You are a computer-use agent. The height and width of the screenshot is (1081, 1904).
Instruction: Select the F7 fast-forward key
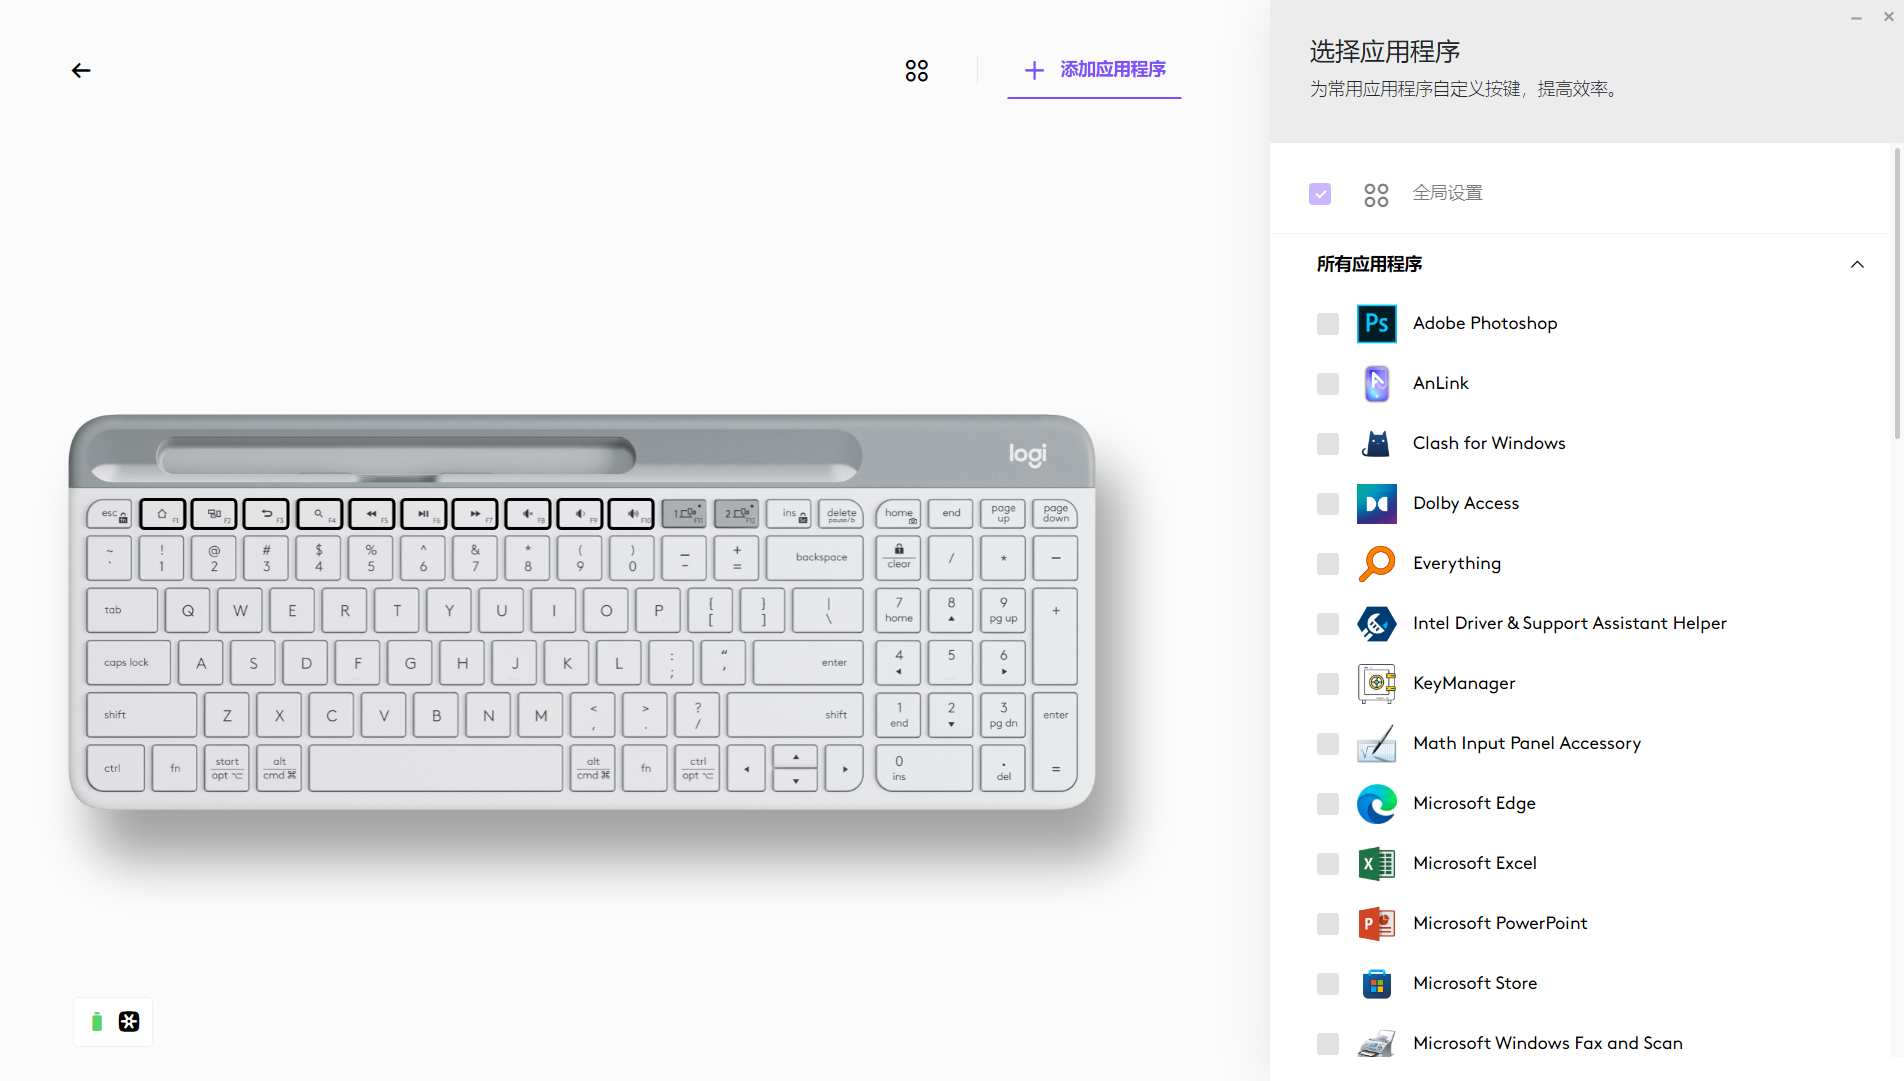point(475,514)
